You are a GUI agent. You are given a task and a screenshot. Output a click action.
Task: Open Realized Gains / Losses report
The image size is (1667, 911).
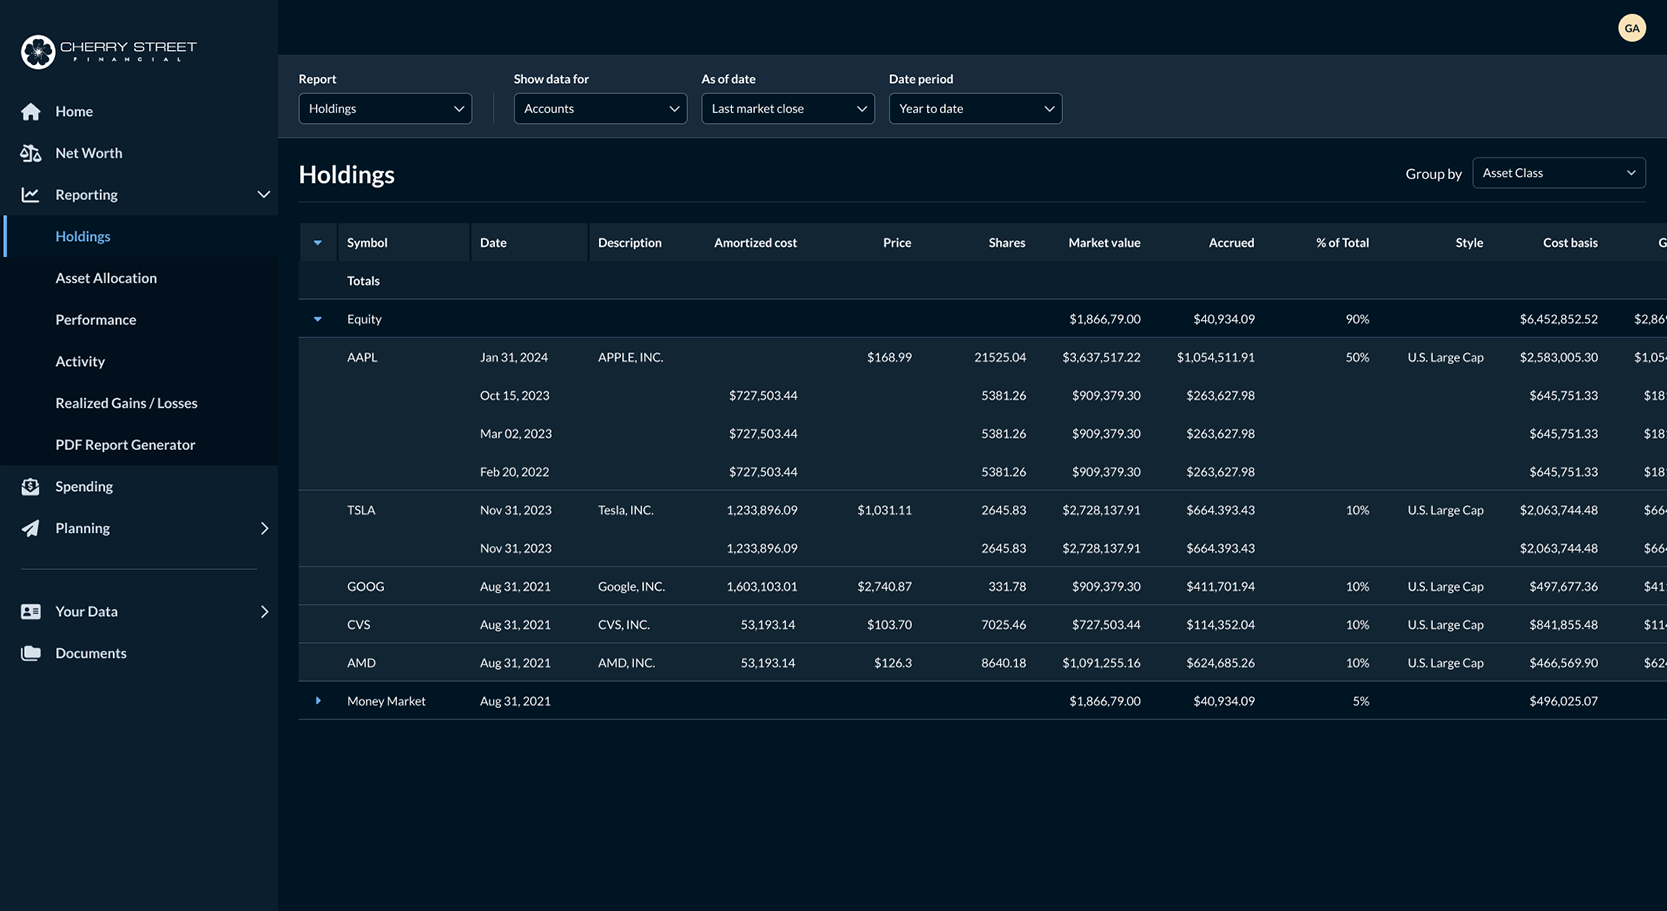pyautogui.click(x=126, y=403)
